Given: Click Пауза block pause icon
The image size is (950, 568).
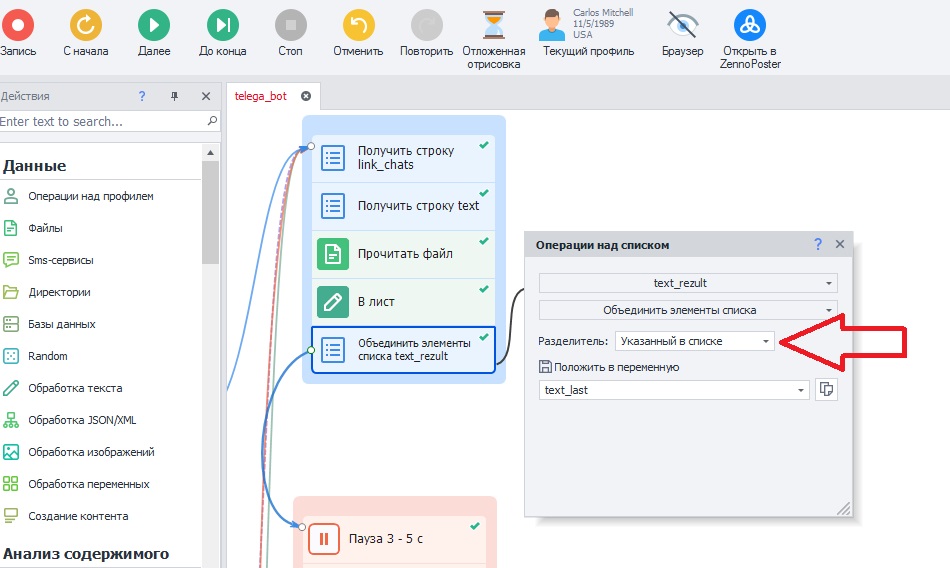Looking at the screenshot, I should (x=324, y=538).
